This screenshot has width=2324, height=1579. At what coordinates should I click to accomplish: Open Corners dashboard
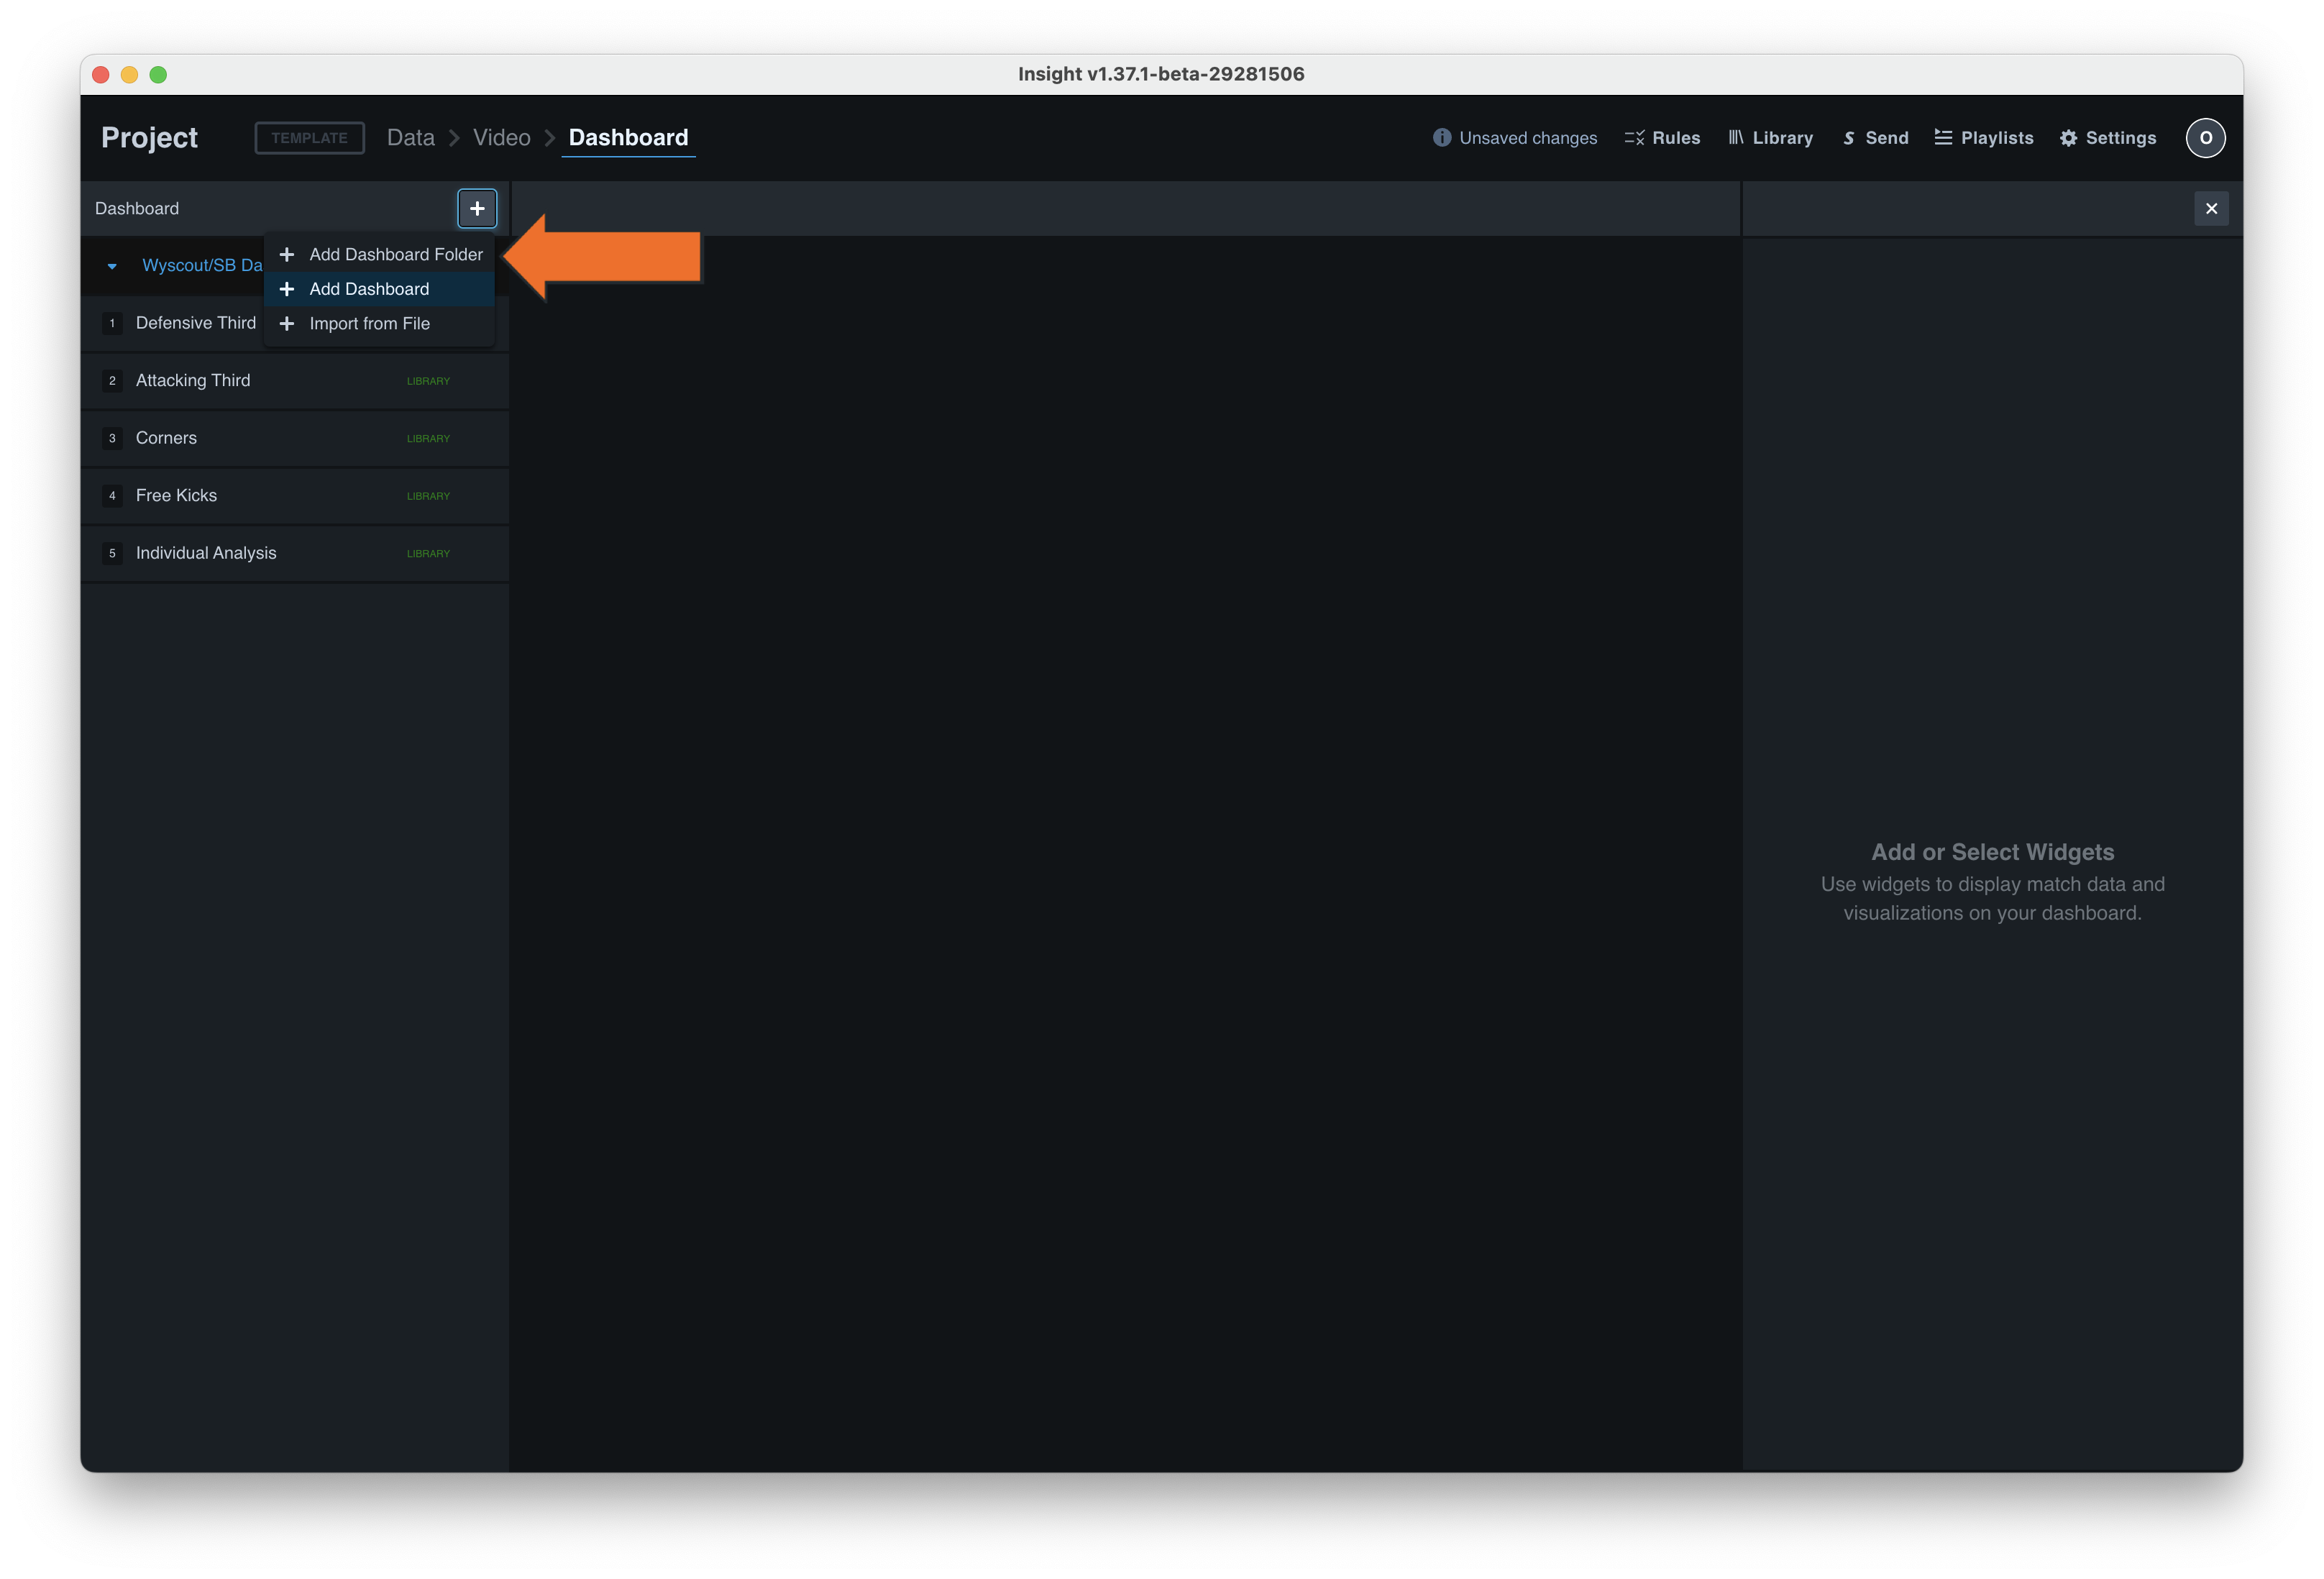pos(295,438)
